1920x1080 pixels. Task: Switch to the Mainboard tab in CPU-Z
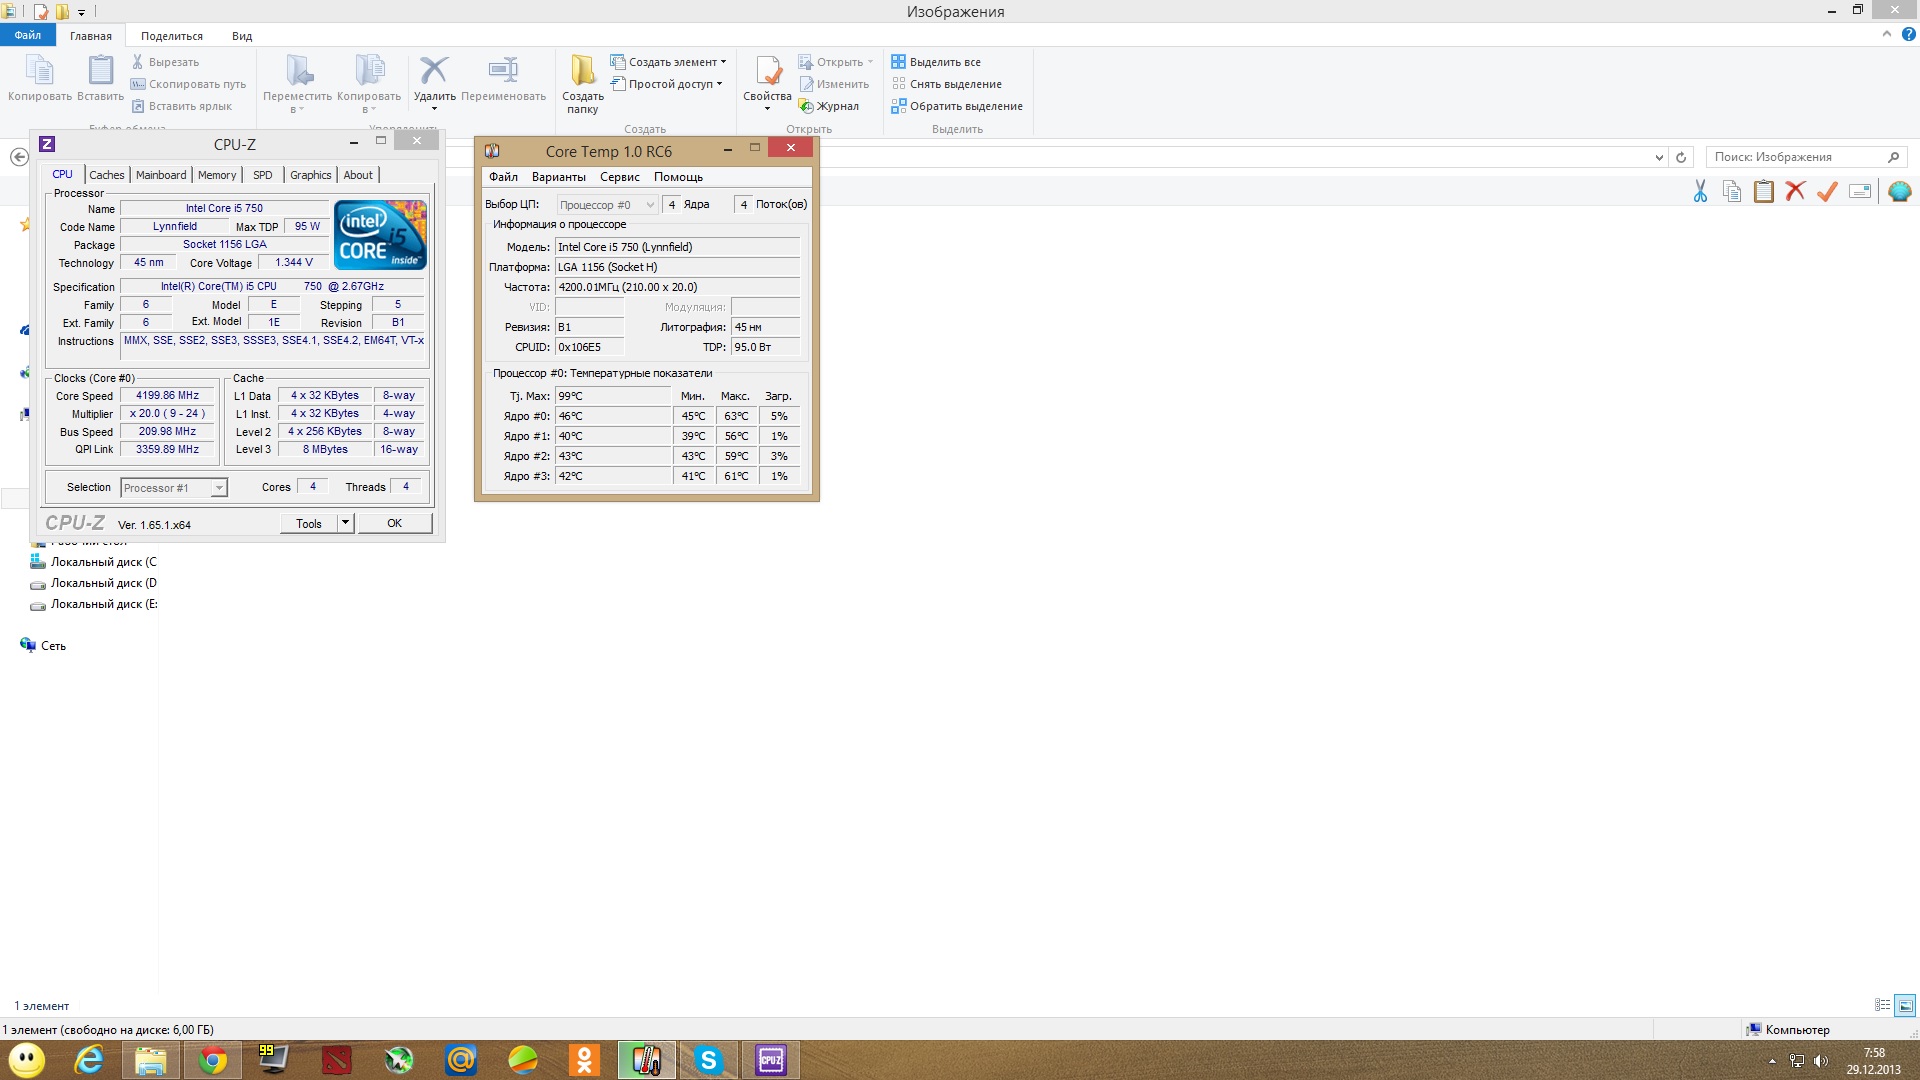point(161,175)
